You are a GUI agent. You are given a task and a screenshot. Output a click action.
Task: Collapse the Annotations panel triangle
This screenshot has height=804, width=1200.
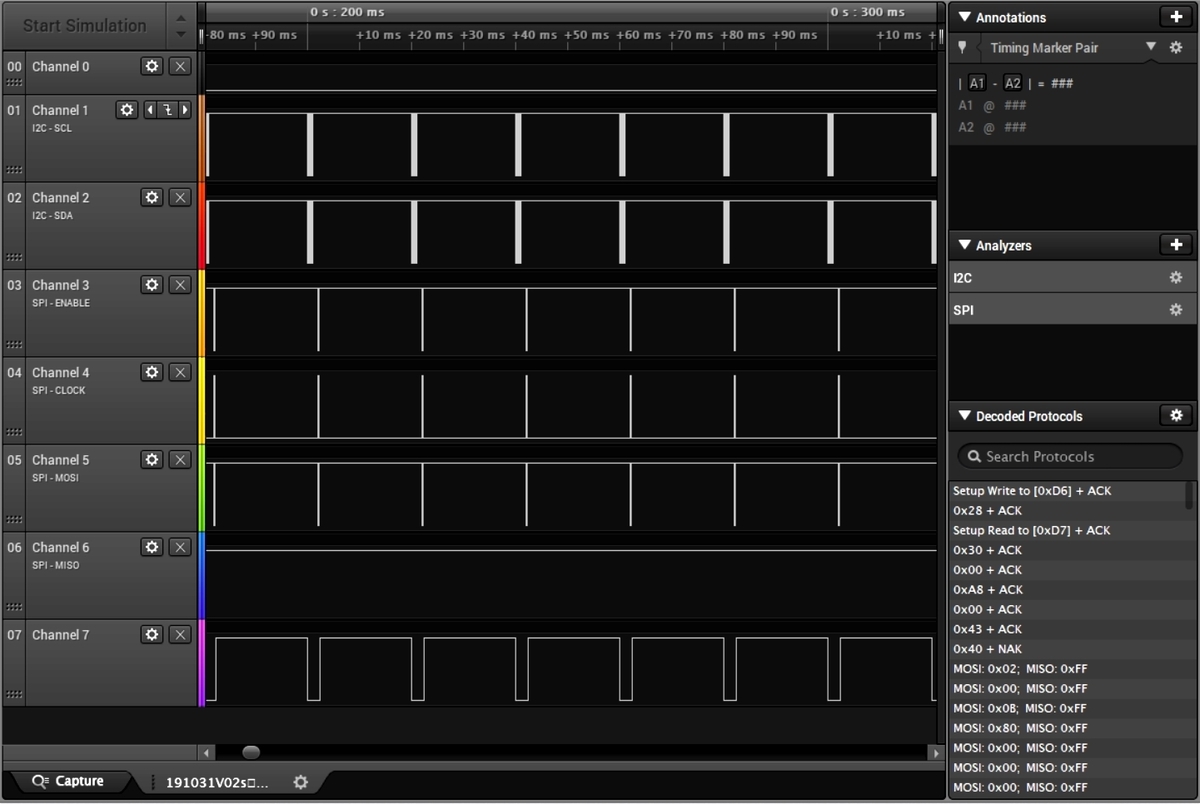(x=964, y=17)
